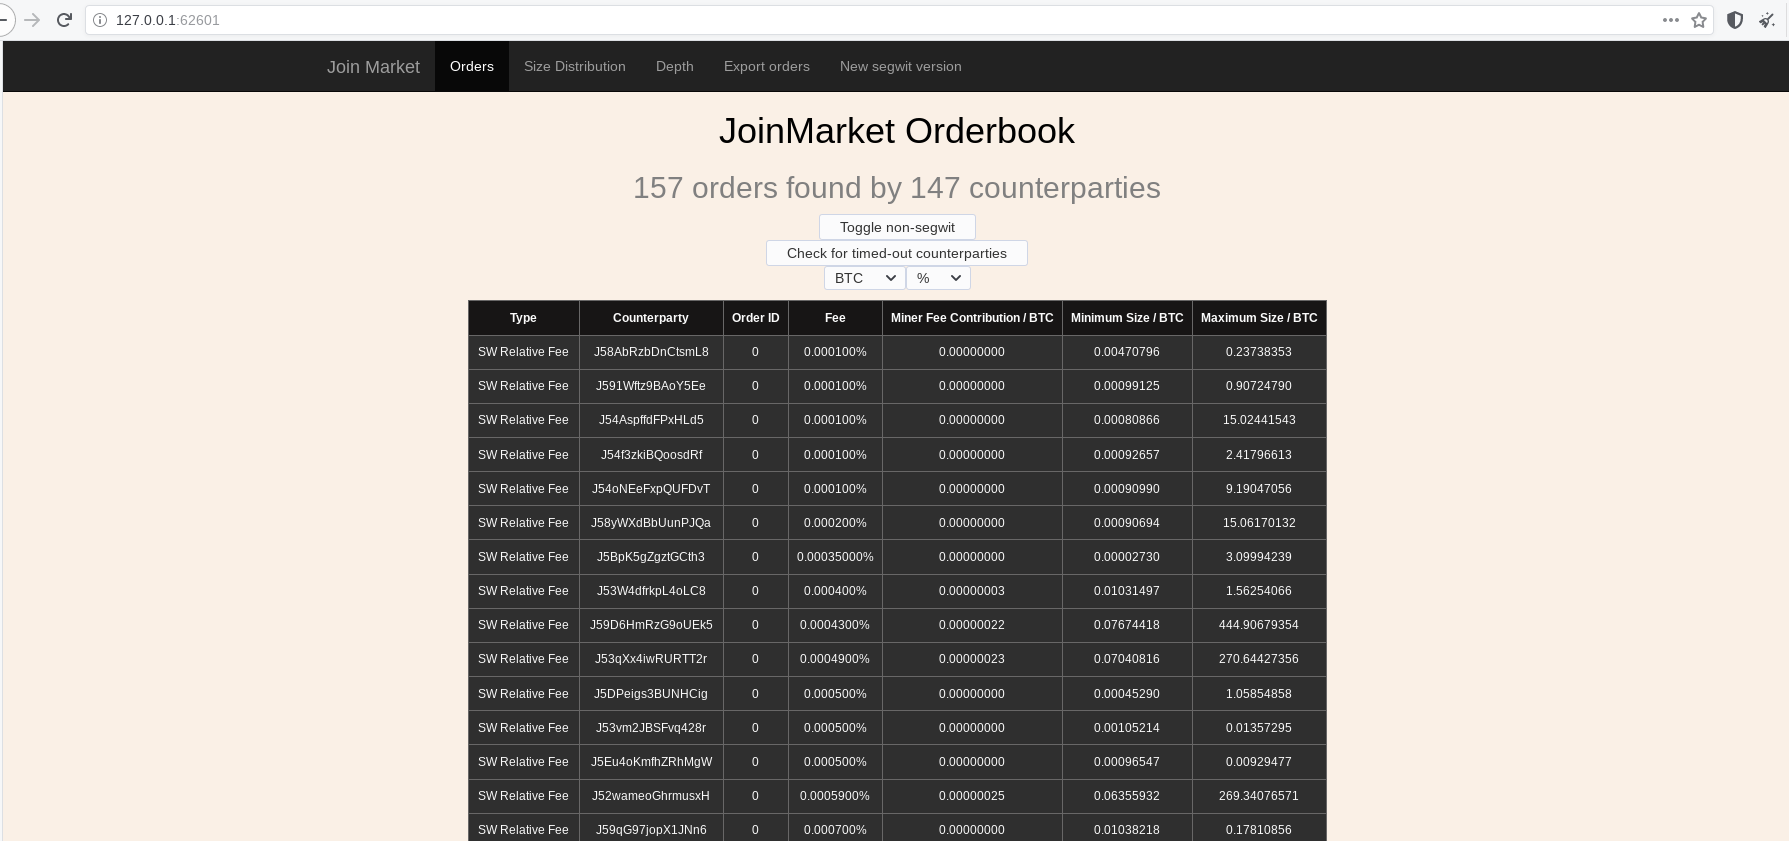Click the partially visible back button

click(x=4, y=20)
